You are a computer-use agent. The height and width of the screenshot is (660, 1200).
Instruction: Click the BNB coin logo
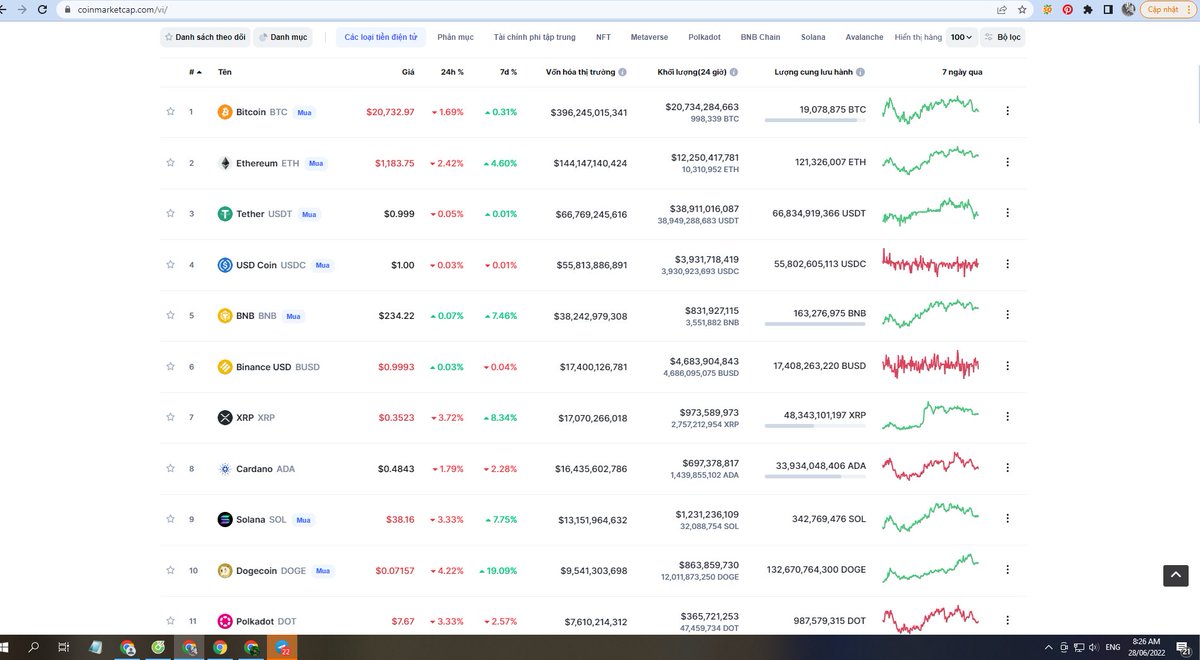[x=225, y=316]
